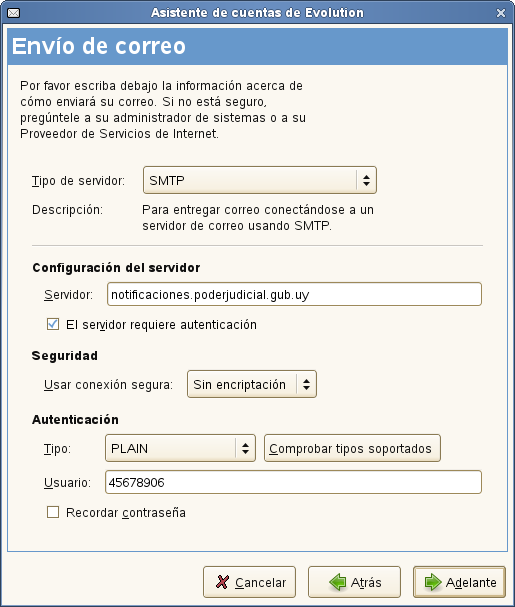
Task: Click the green right arrow icon on Adelante
Action: (433, 582)
